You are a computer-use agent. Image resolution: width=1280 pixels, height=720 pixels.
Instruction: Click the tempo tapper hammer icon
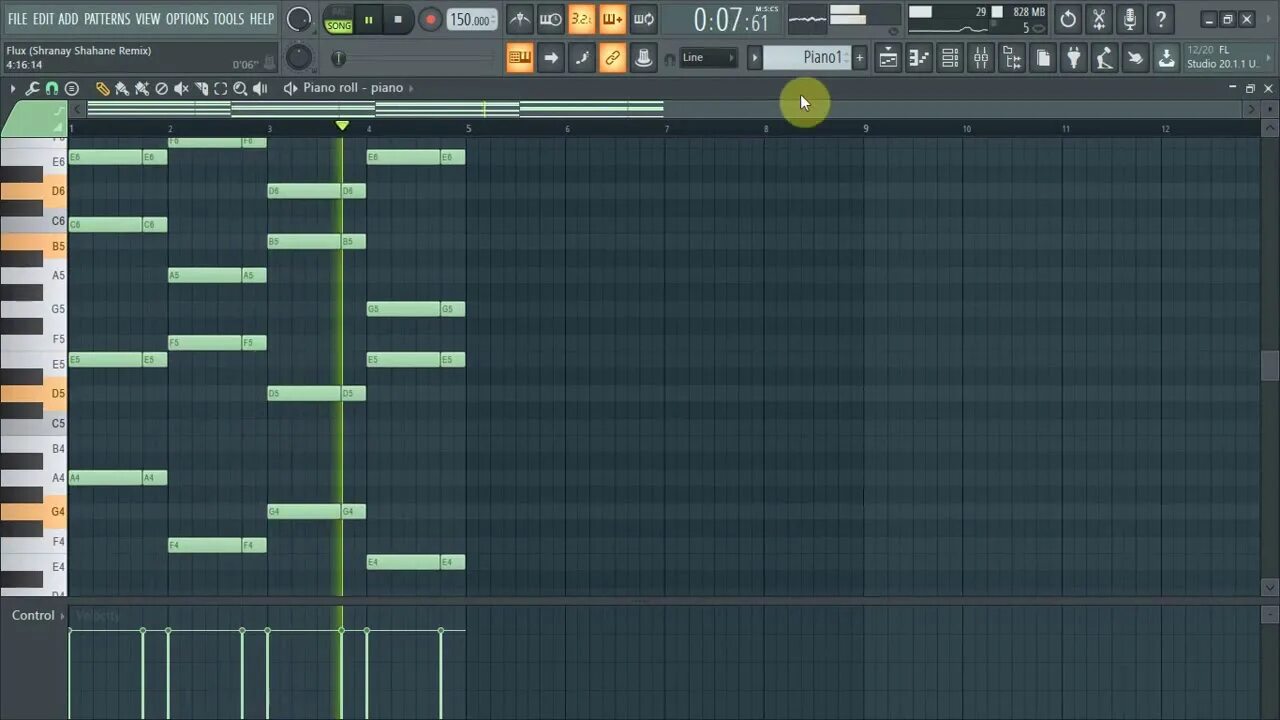click(1104, 58)
